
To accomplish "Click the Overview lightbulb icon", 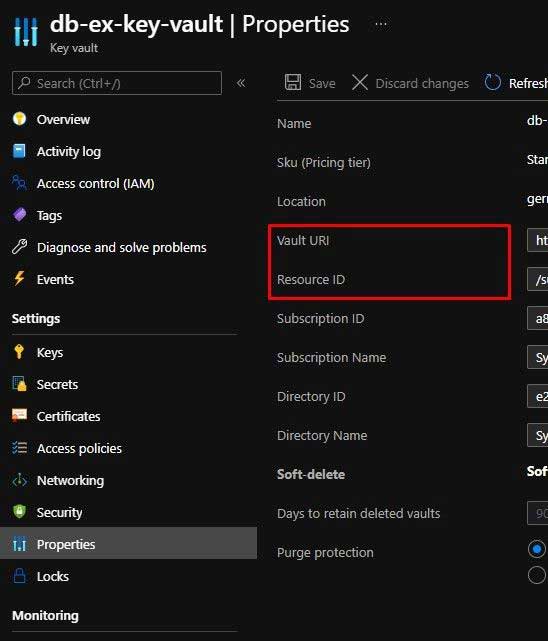I will [x=19, y=119].
